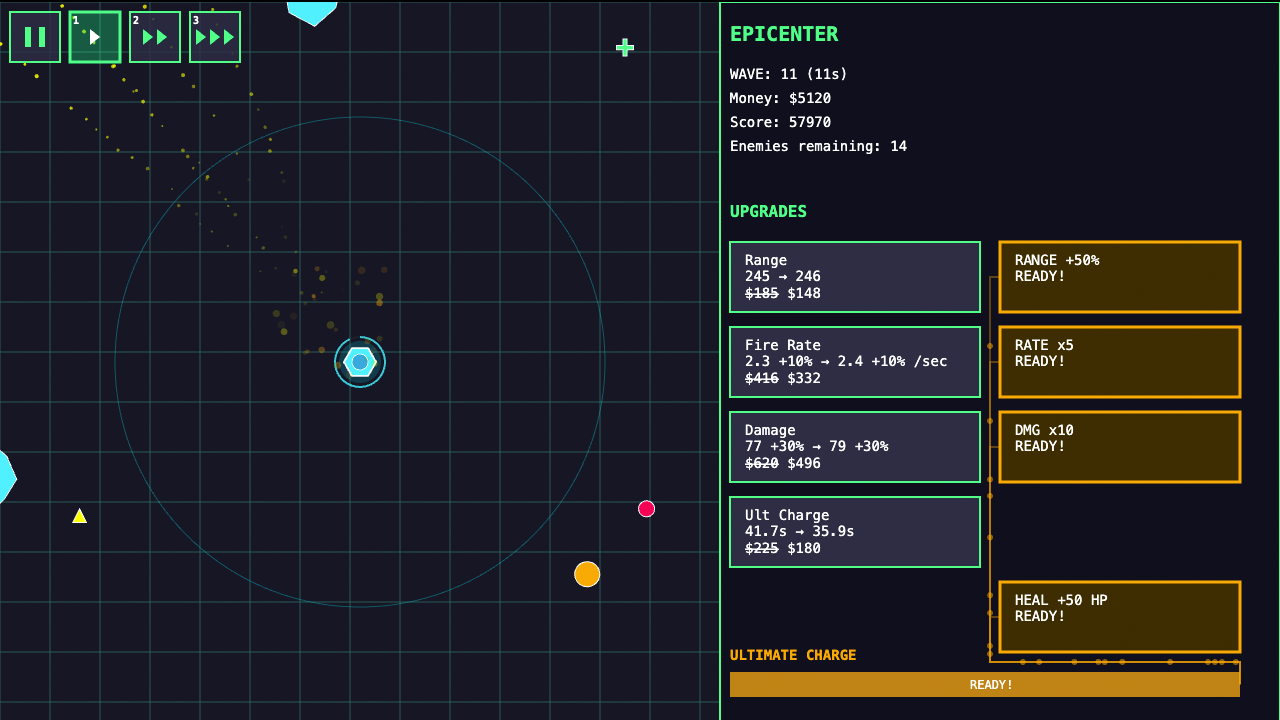Set game speed to 1x

pos(95,37)
